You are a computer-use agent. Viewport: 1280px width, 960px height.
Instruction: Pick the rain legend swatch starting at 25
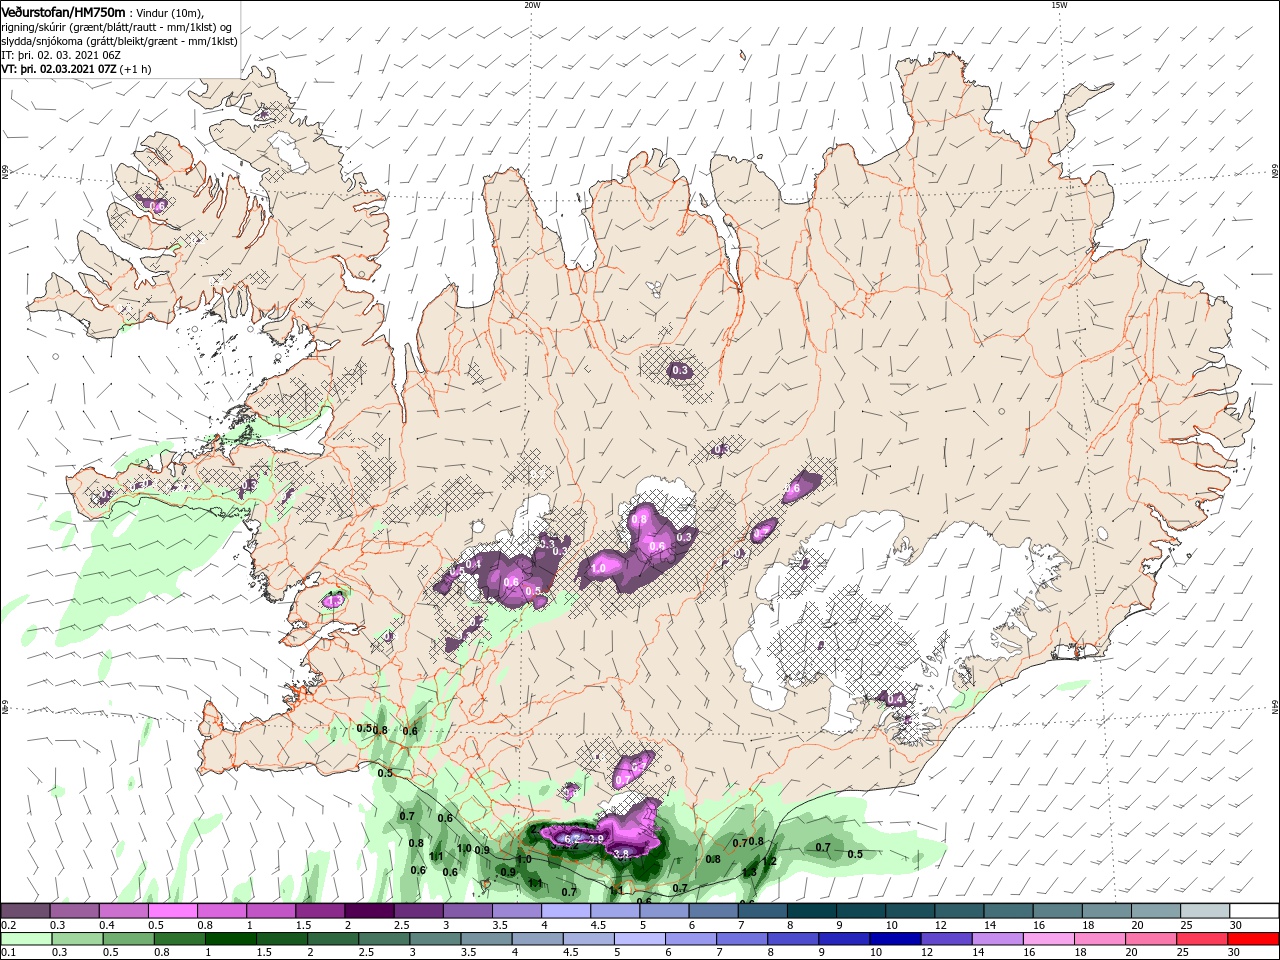coord(1200,939)
